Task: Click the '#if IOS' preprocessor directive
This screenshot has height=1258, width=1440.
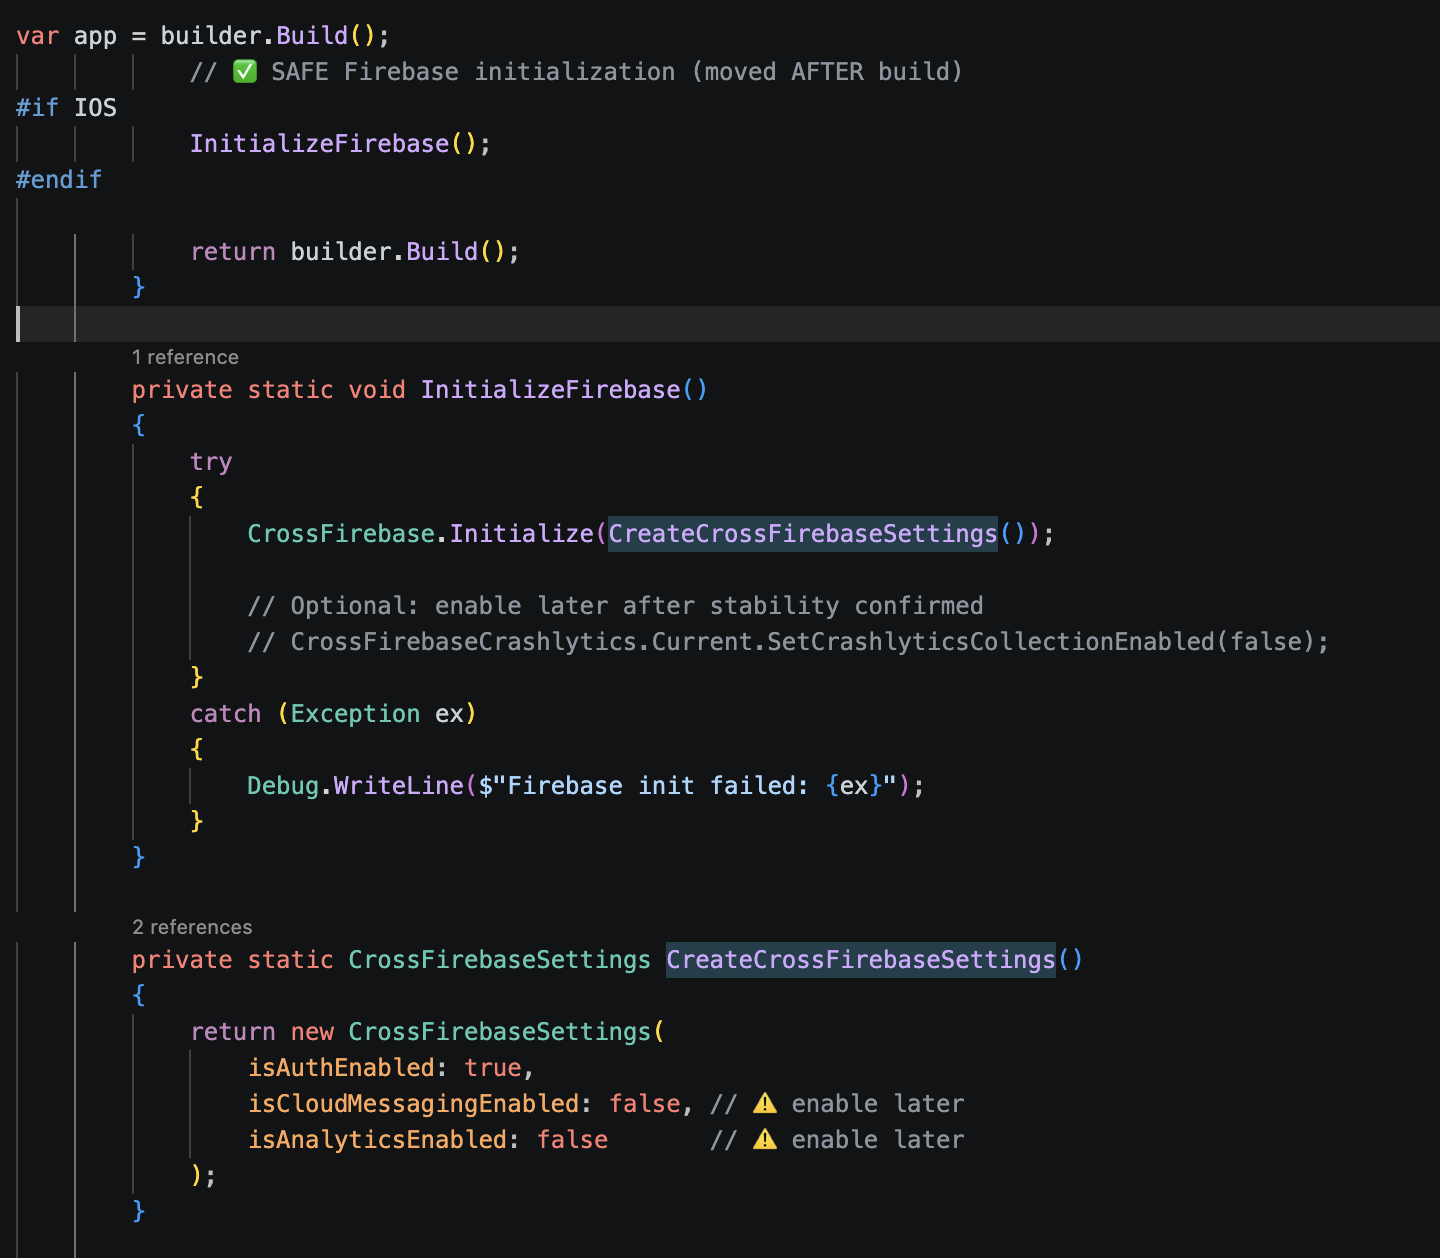Action: [x=66, y=108]
